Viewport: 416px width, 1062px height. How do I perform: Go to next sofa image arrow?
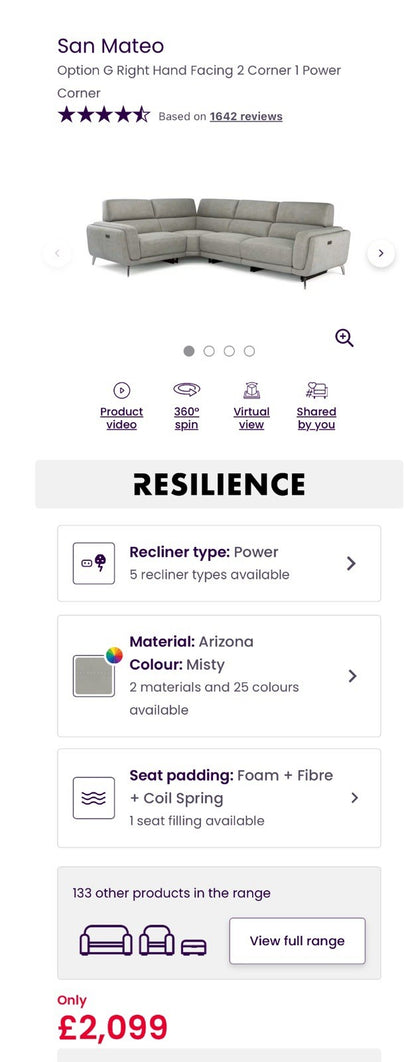pos(381,253)
